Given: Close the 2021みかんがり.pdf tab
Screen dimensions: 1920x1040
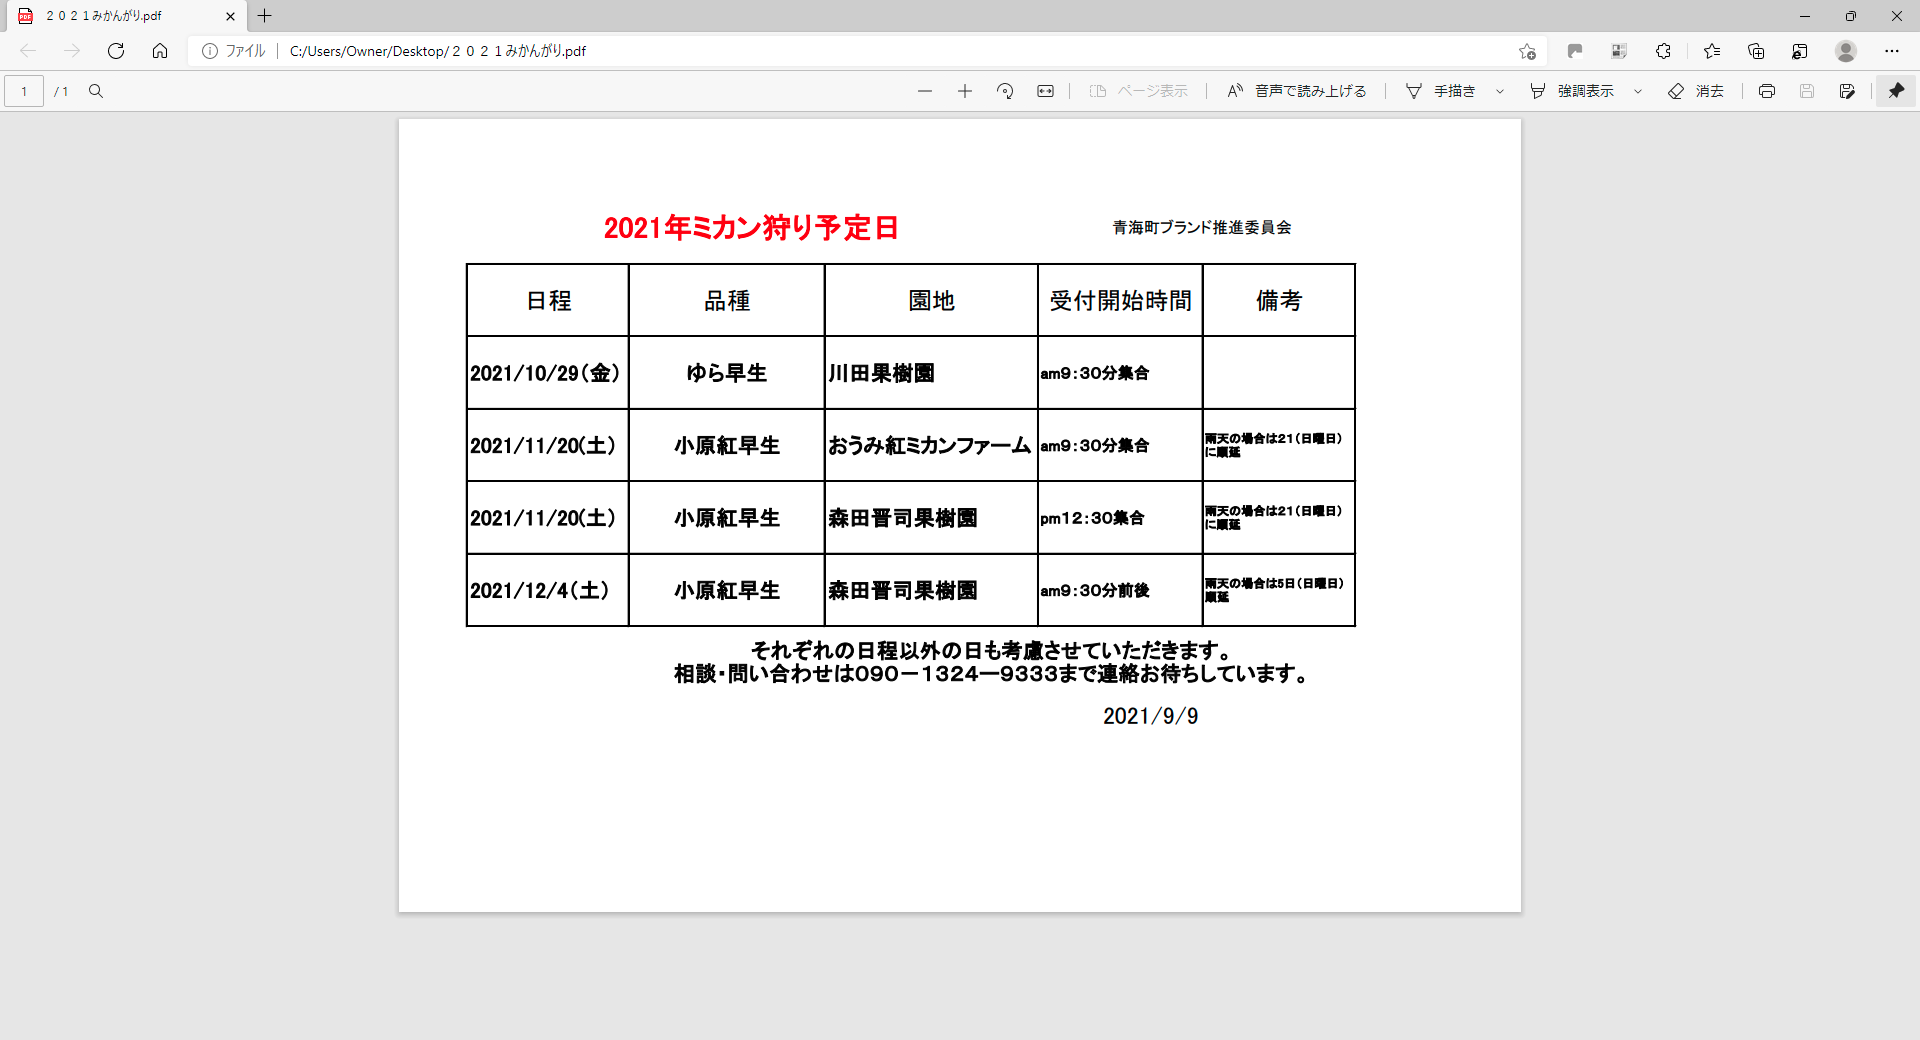Looking at the screenshot, I should (x=230, y=16).
